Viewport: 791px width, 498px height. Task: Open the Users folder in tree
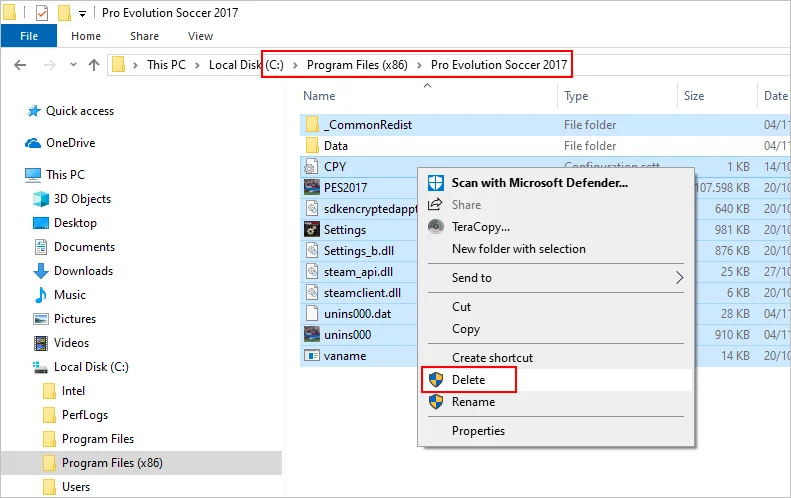tap(76, 487)
